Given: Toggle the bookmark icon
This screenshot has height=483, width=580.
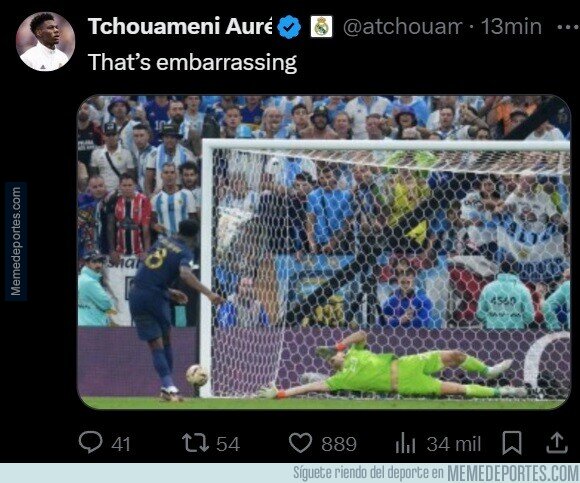Looking at the screenshot, I should (x=512, y=443).
